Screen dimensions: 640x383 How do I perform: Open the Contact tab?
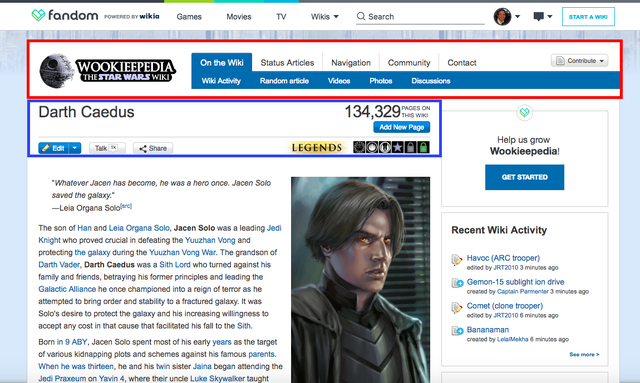pos(462,63)
